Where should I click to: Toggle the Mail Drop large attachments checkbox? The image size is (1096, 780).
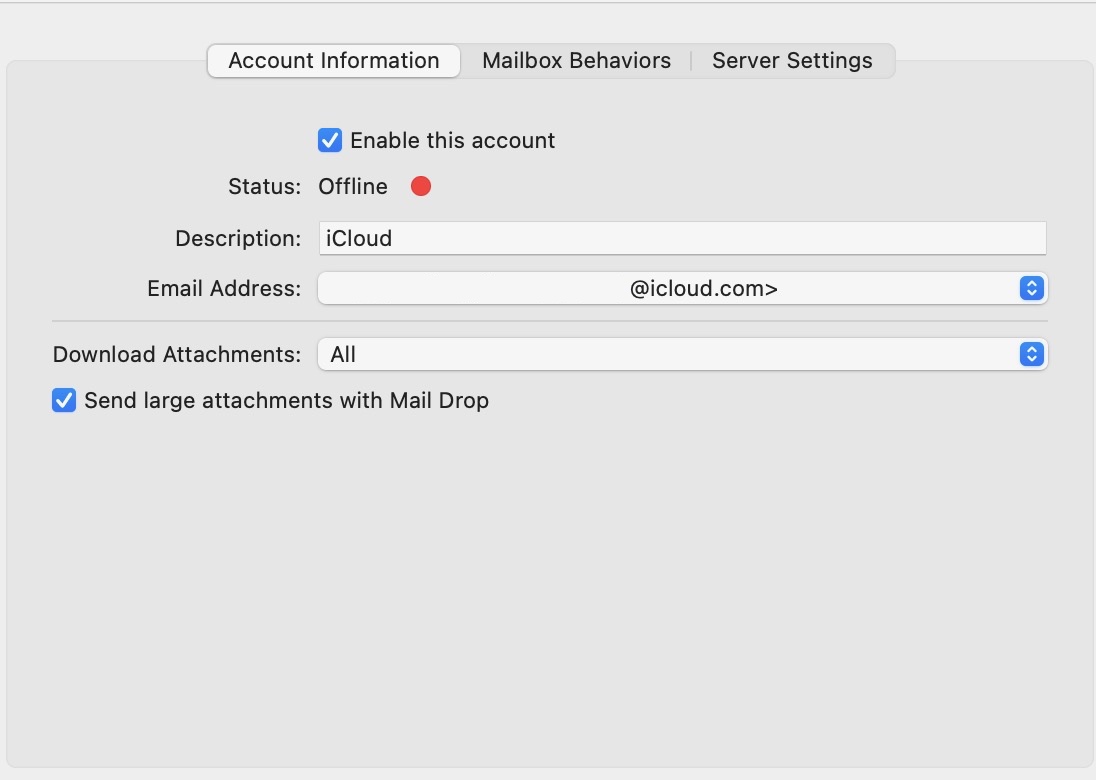coord(64,401)
